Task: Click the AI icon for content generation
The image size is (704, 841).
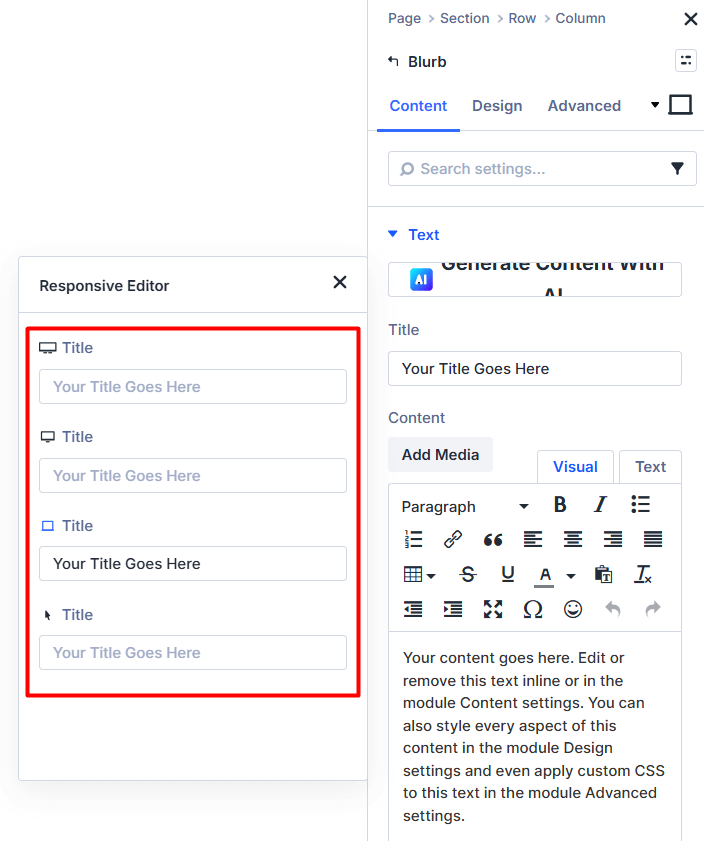Action: pyautogui.click(x=421, y=279)
